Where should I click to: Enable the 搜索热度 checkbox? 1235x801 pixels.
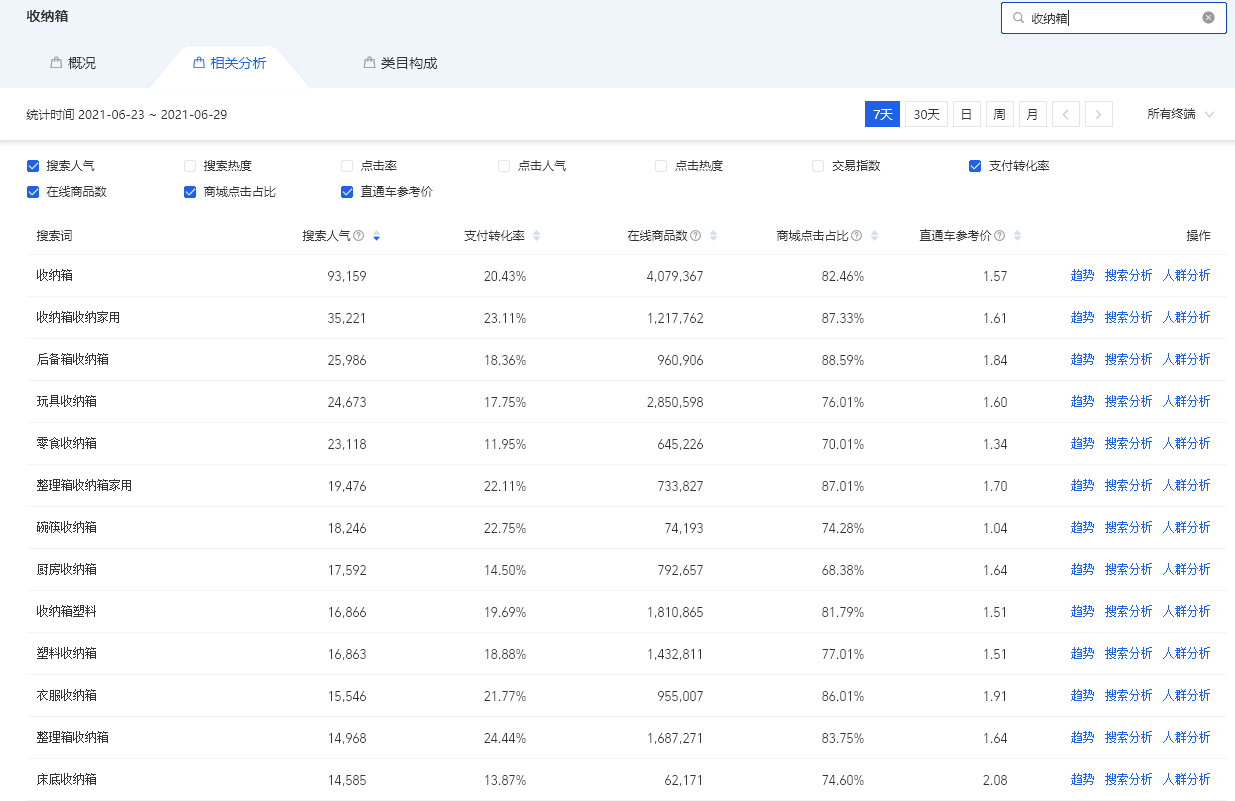(x=190, y=166)
